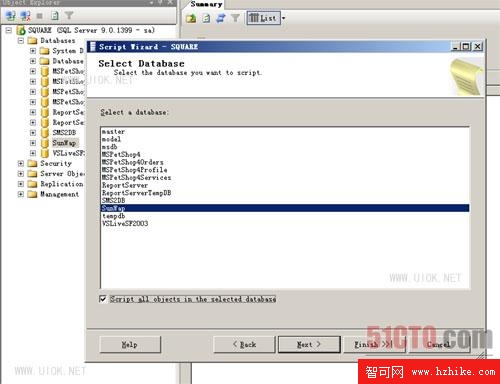Image resolution: width=500 pixels, height=384 pixels.
Task: Click the Filter icon in Object Explorer toolbar
Action: (69, 15)
